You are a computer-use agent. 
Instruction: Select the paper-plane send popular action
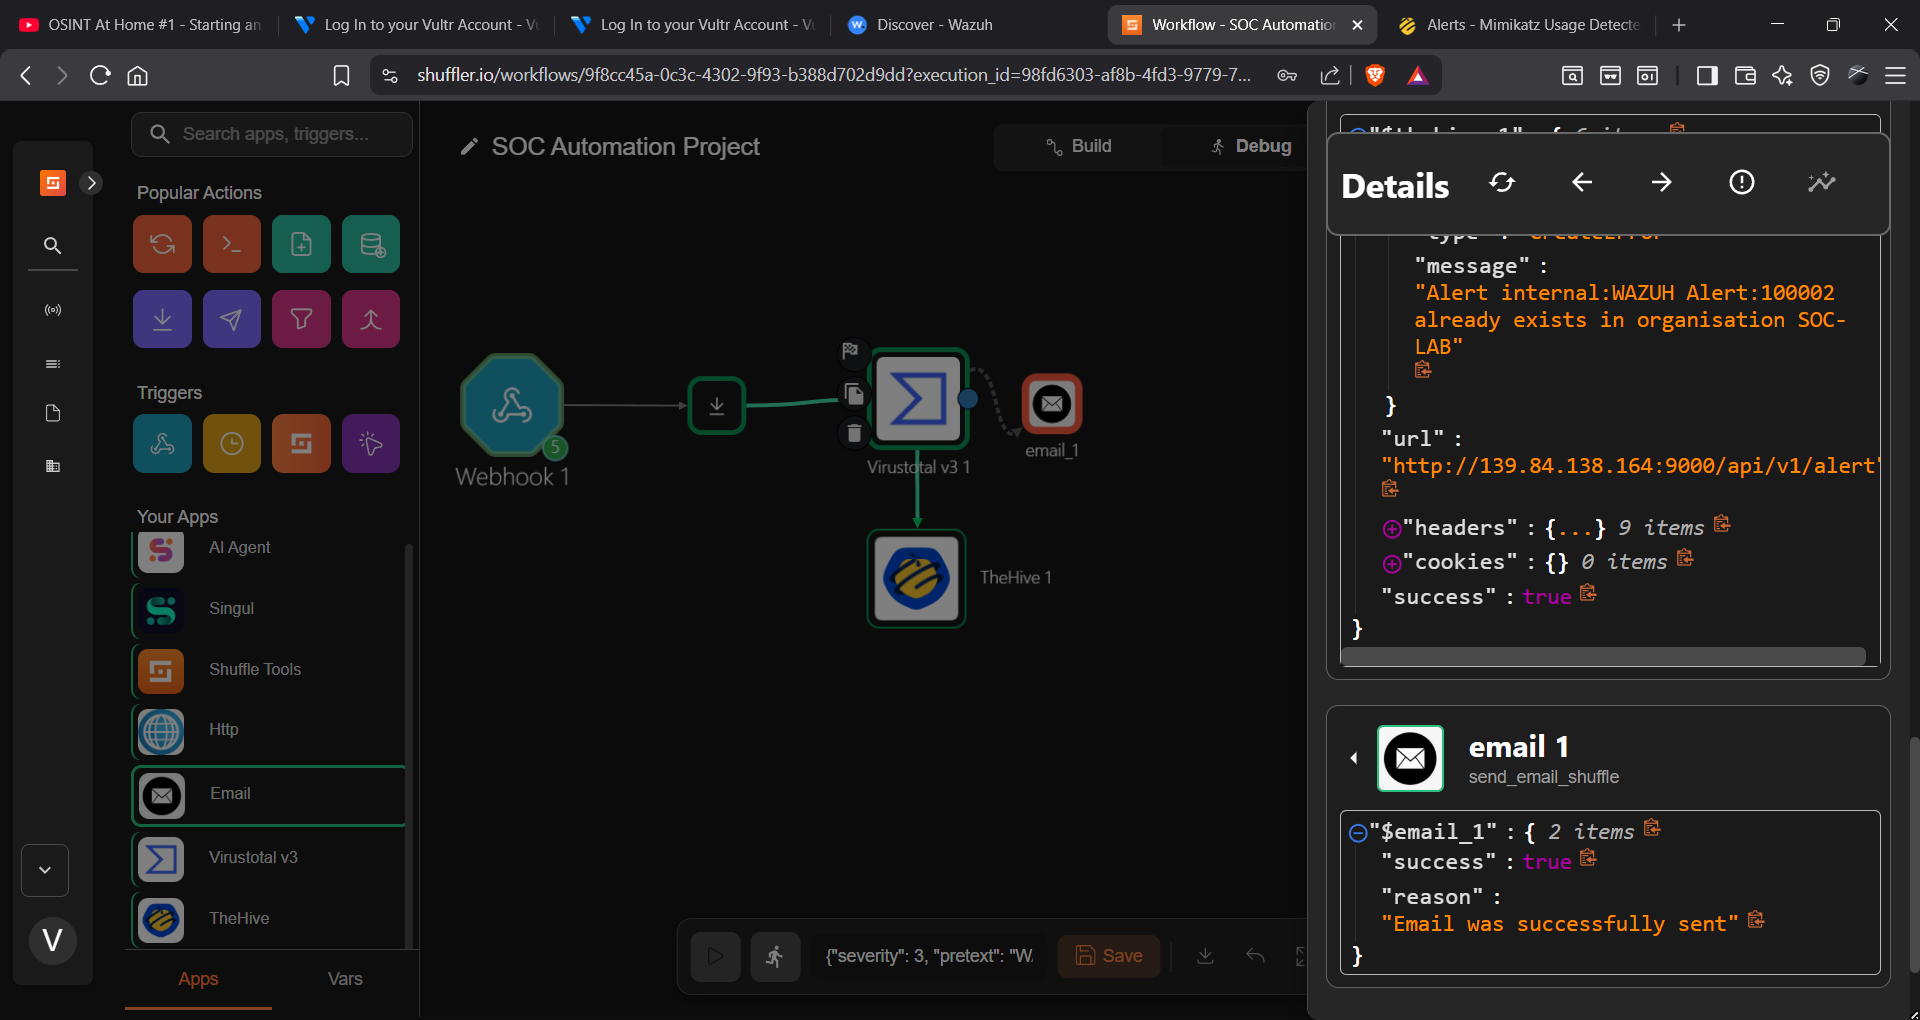232,319
